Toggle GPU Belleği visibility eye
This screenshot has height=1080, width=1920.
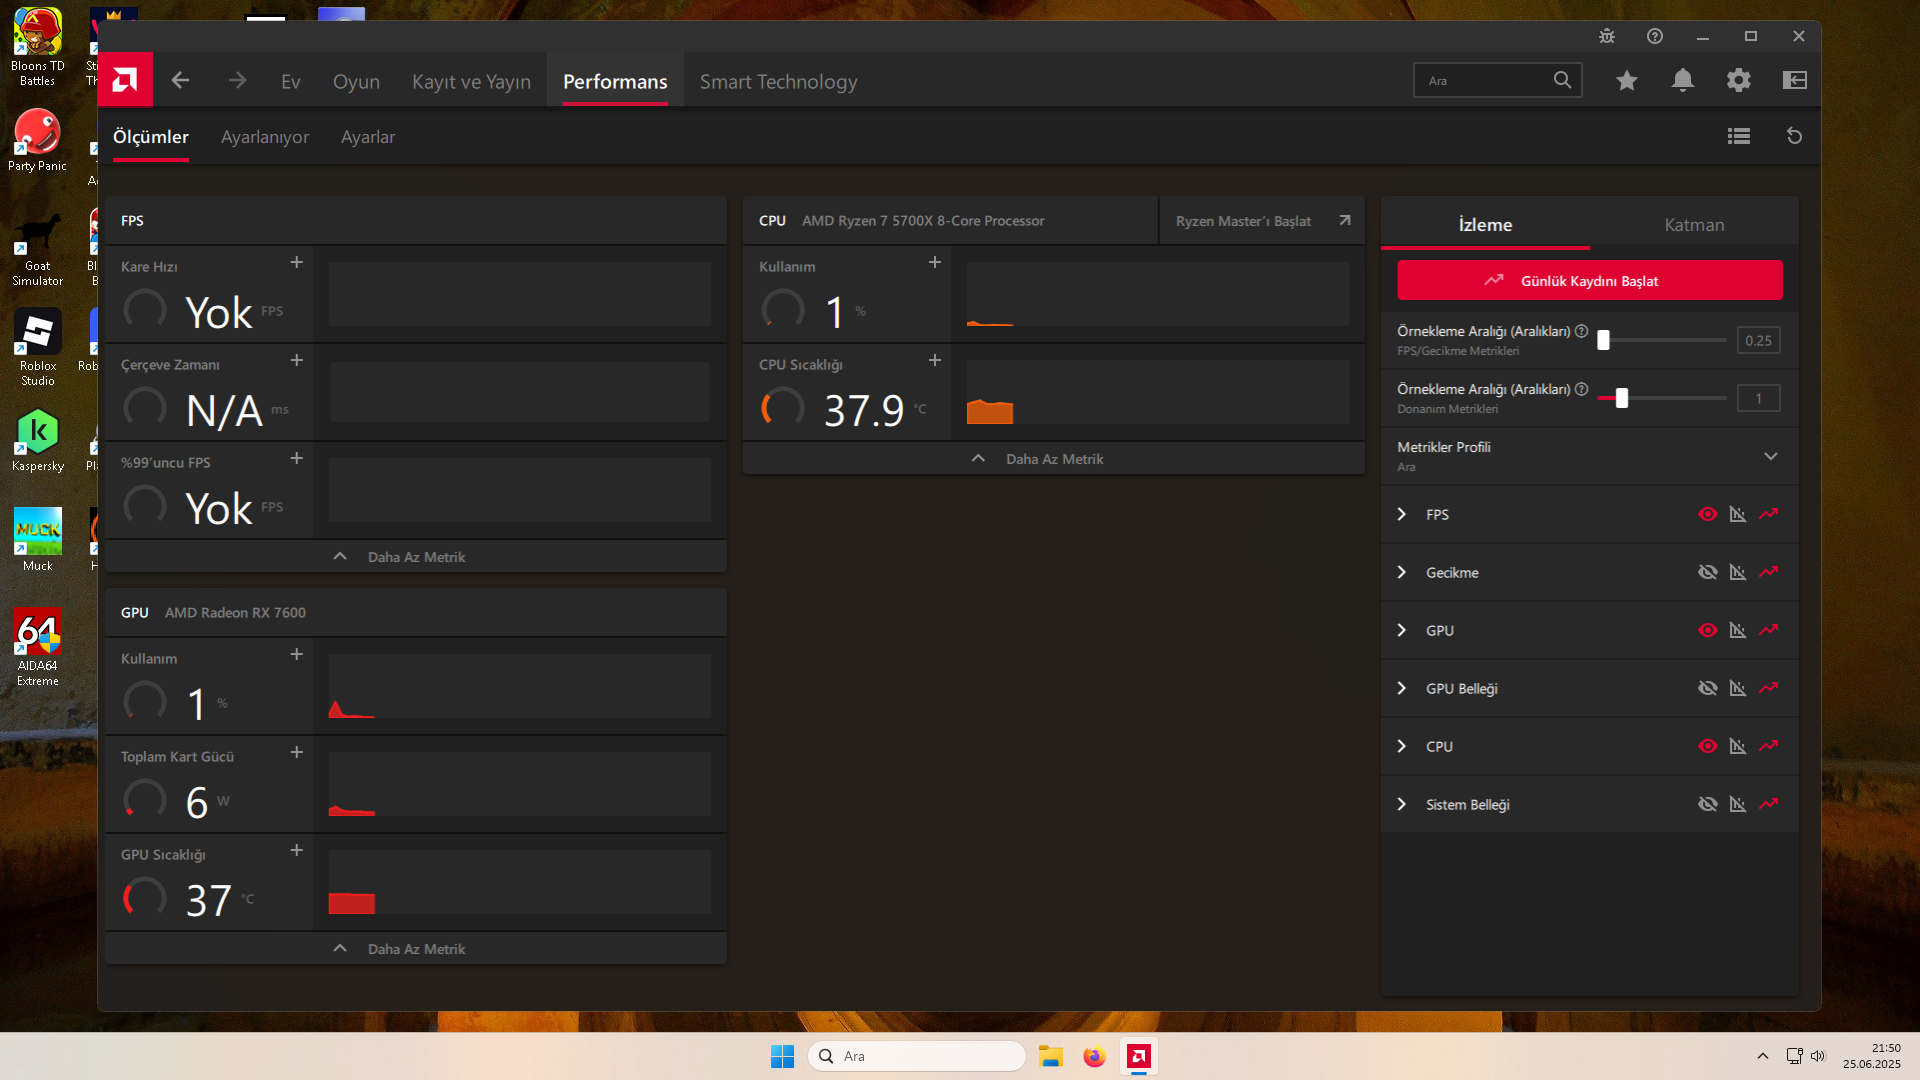[x=1708, y=688]
